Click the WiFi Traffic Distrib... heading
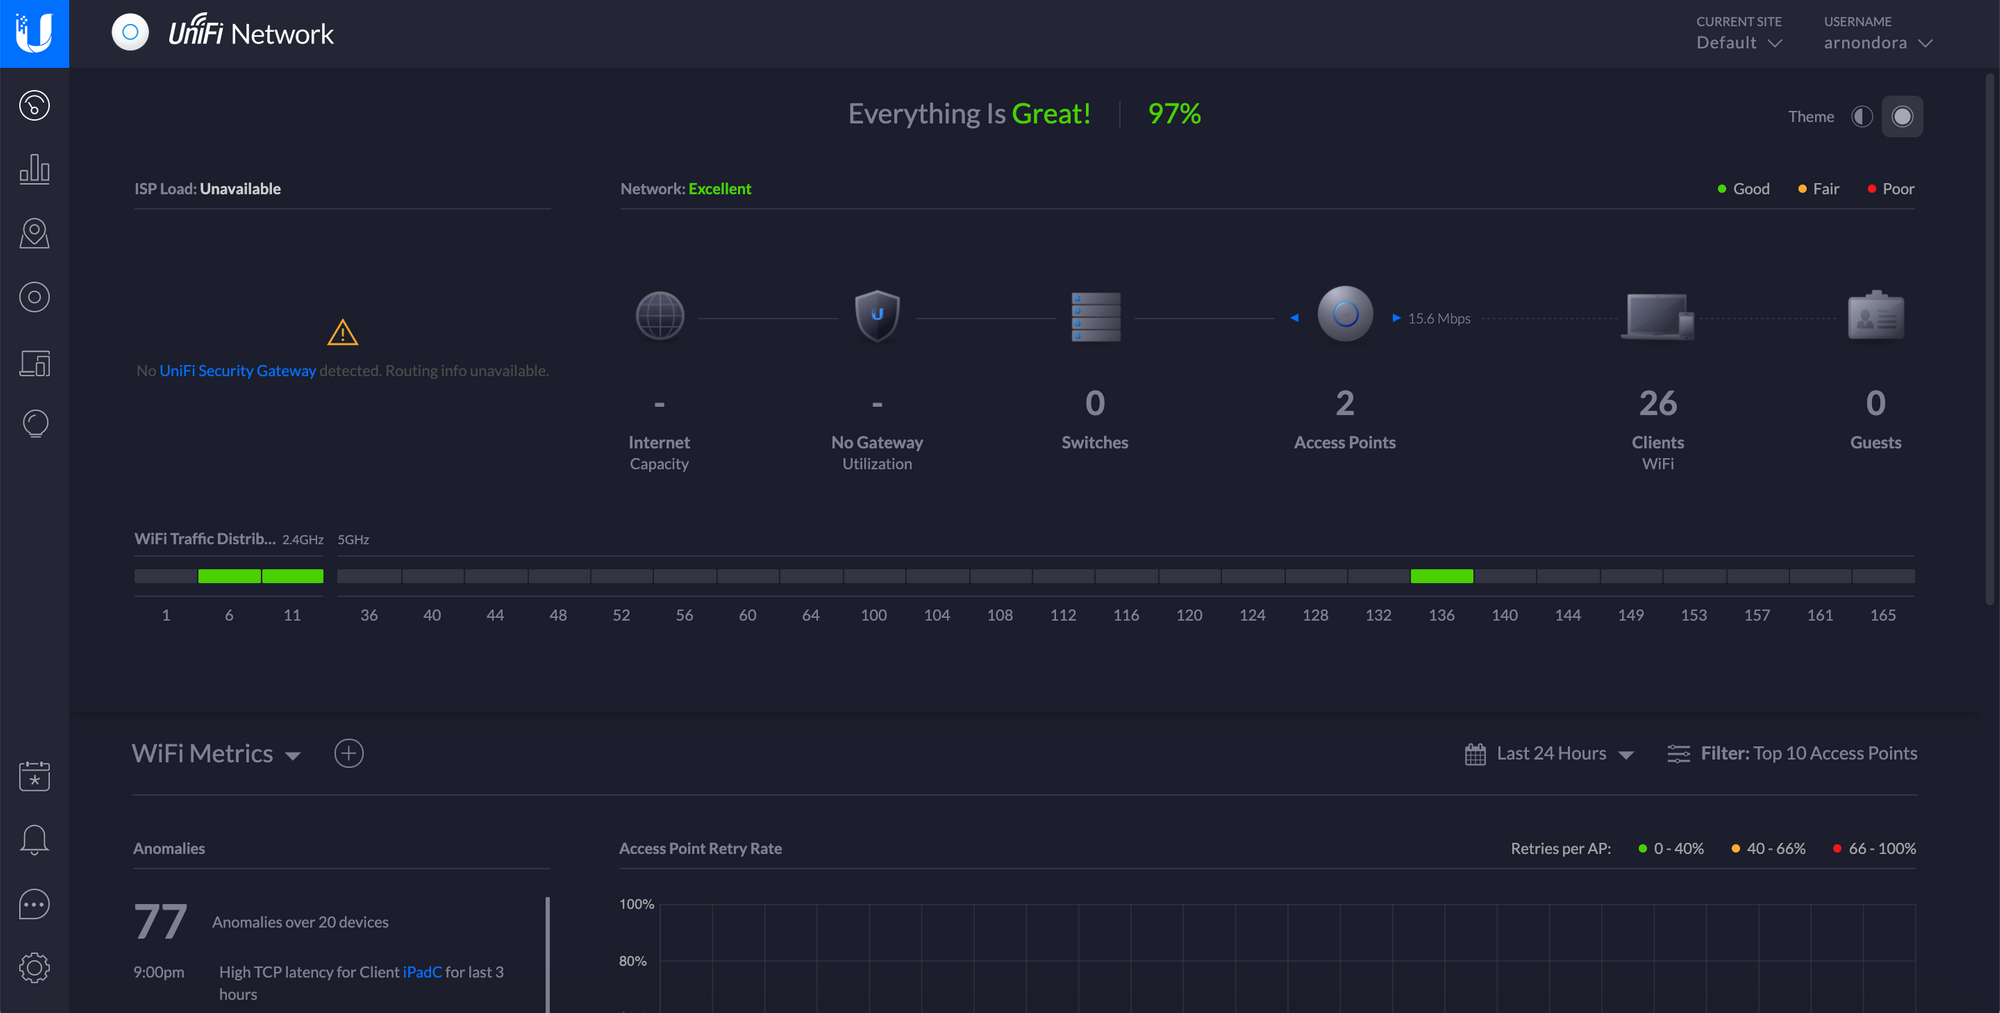 pos(205,538)
